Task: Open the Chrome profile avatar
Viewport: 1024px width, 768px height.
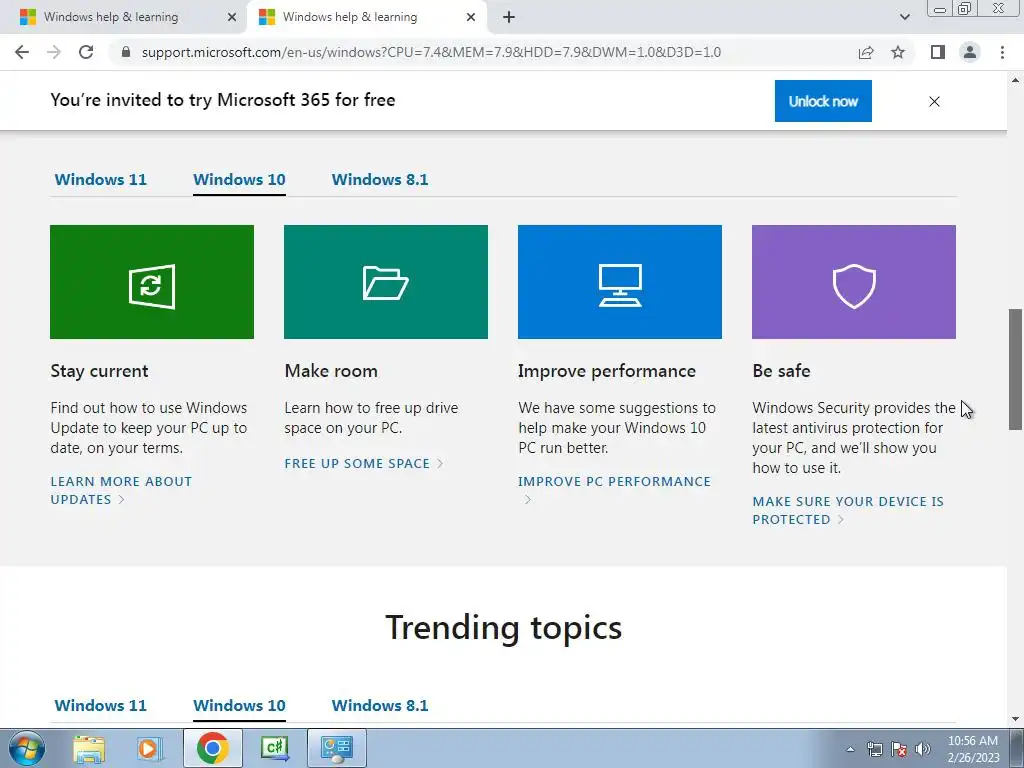Action: (970, 52)
